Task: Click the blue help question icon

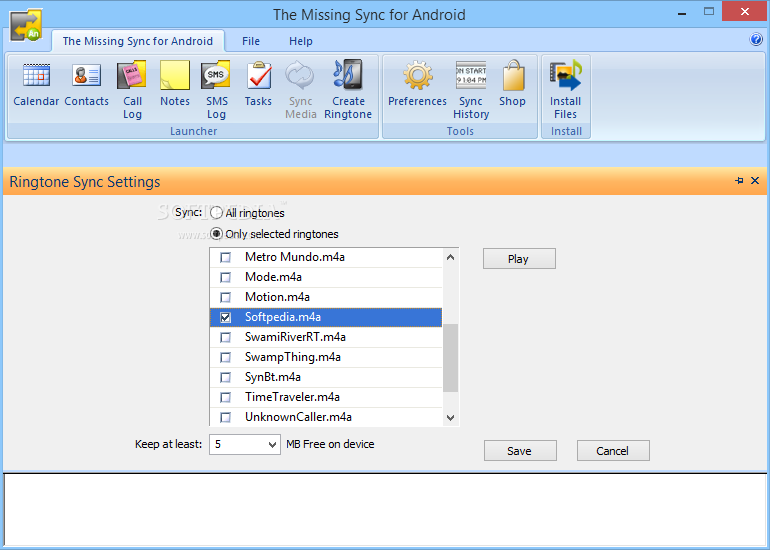Action: tap(756, 39)
